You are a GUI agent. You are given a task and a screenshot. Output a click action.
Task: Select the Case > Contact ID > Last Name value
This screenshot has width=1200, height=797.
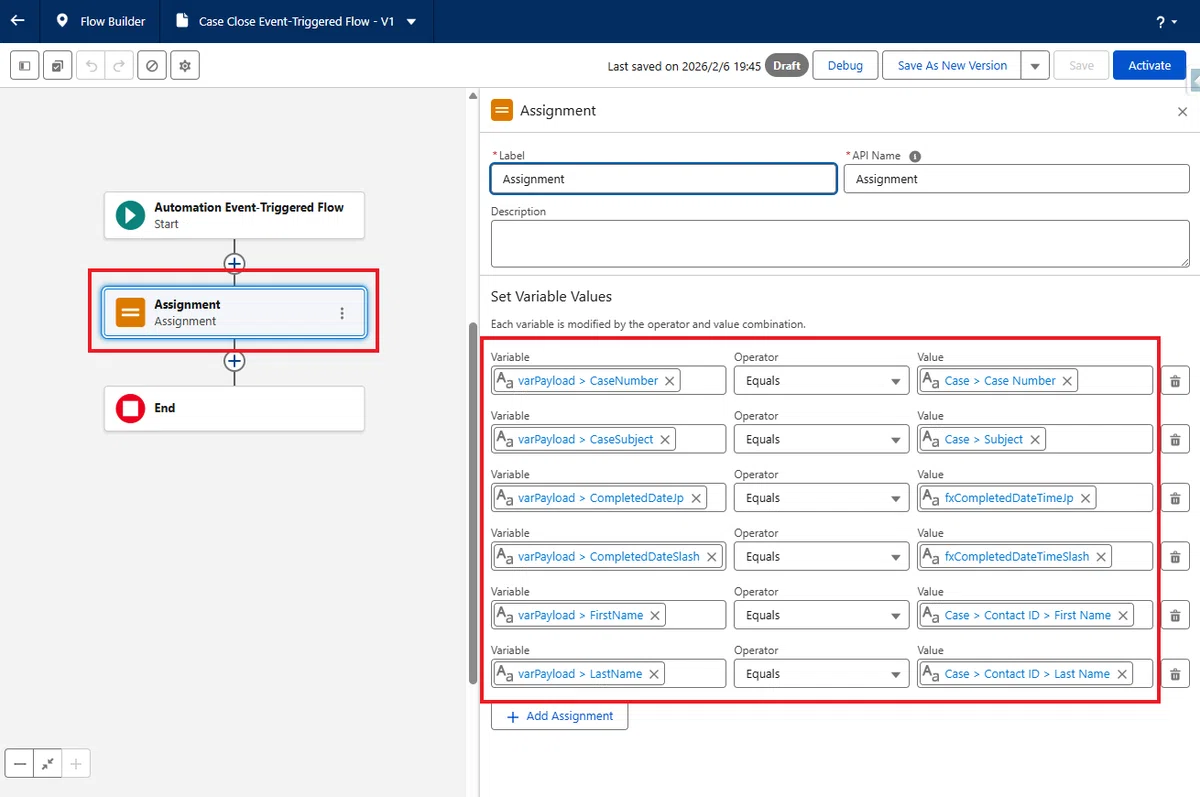[x=1034, y=674]
